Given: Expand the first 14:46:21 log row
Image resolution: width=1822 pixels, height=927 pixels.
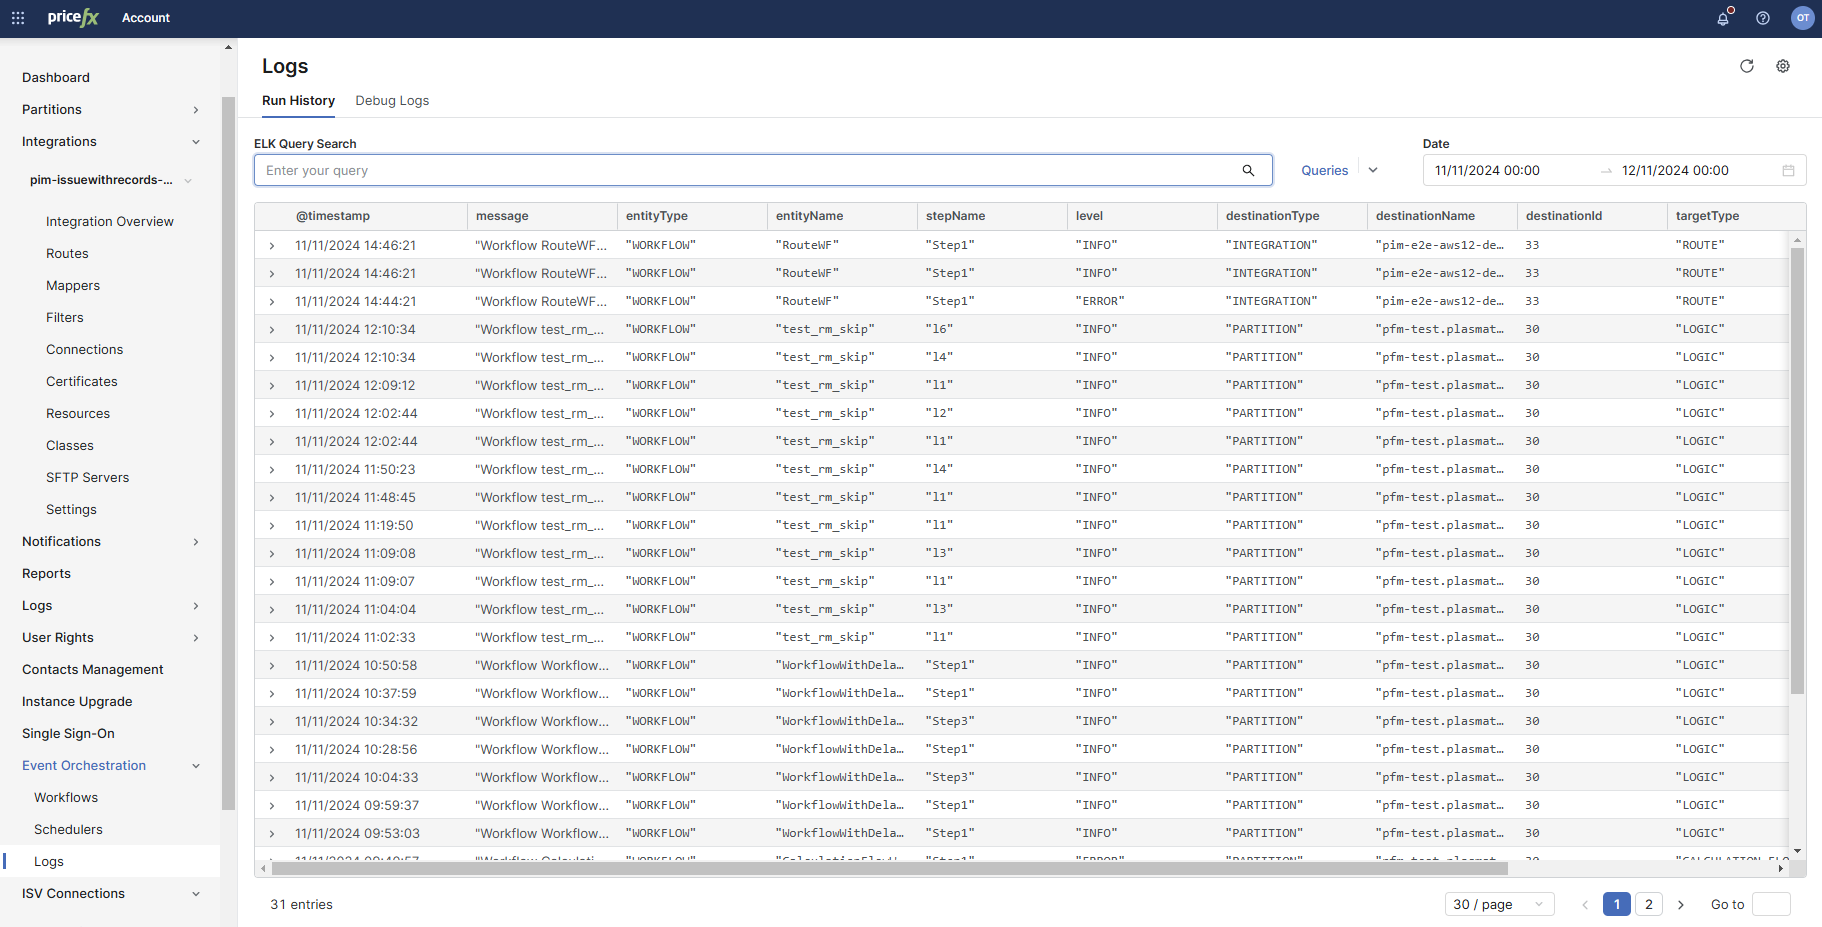Looking at the screenshot, I should click(272, 246).
